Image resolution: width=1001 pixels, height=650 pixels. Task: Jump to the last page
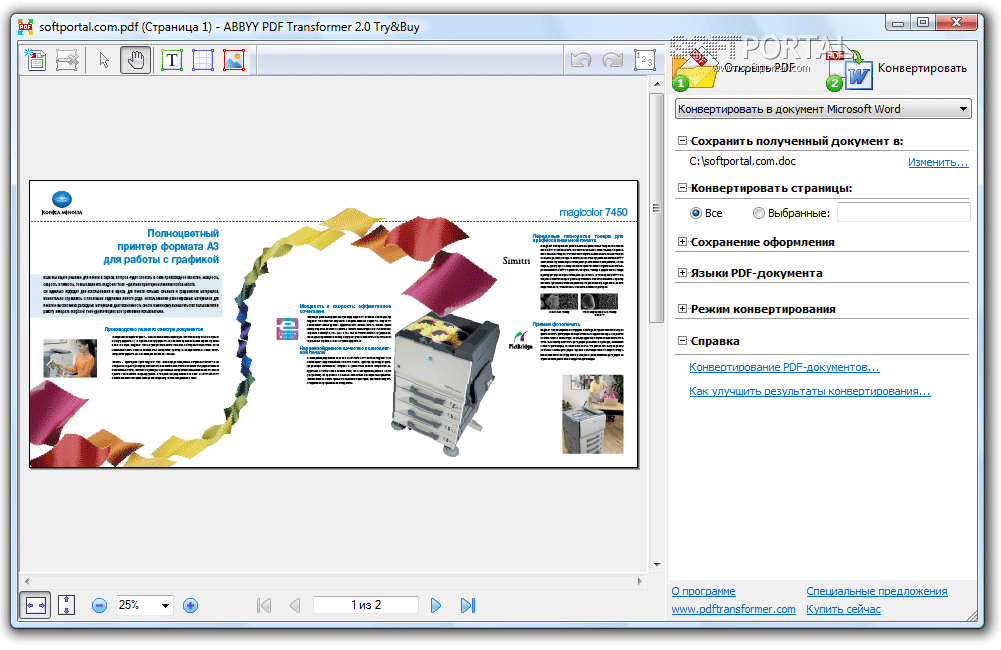[468, 605]
